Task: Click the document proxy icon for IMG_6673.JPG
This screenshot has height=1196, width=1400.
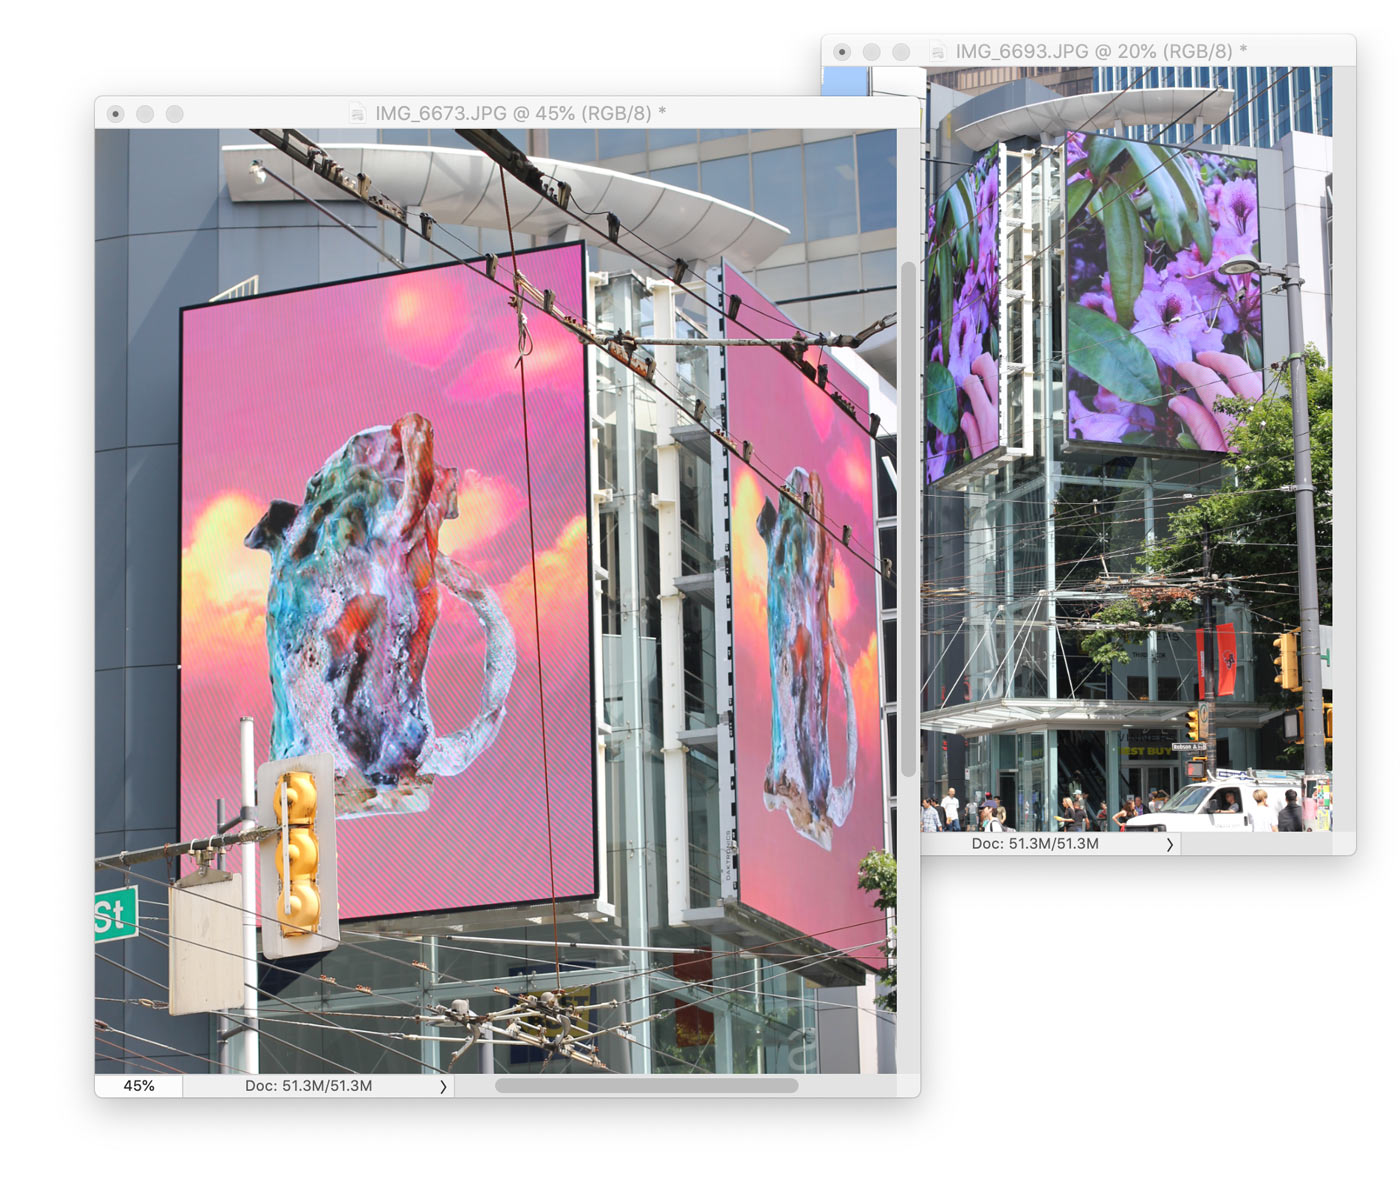Action: (x=357, y=114)
